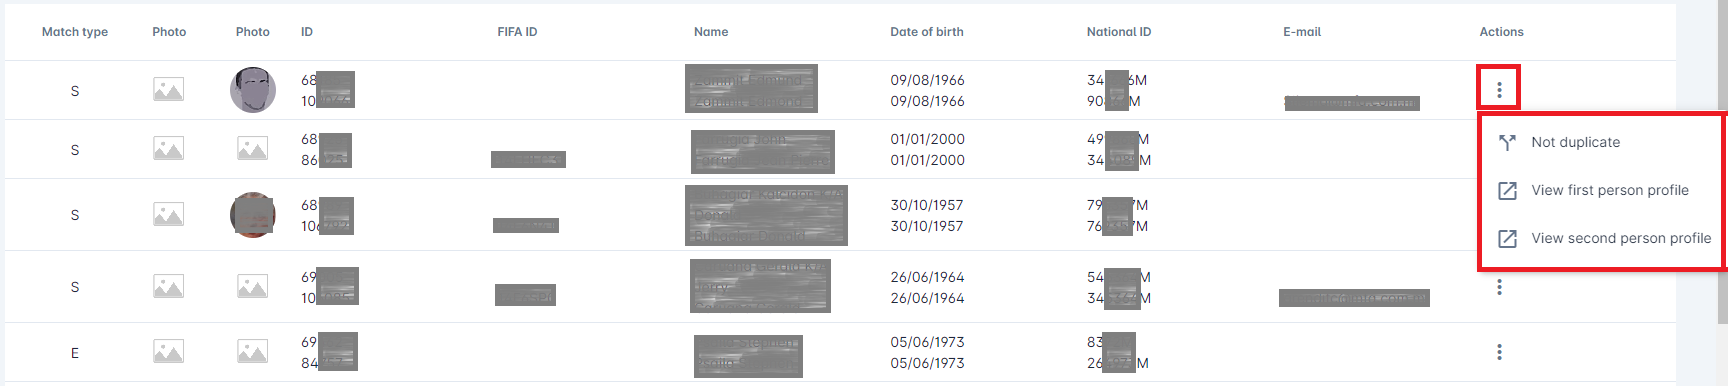Click the avatar photo in the first row
Screen dimensions: 1728x386
click(253, 90)
